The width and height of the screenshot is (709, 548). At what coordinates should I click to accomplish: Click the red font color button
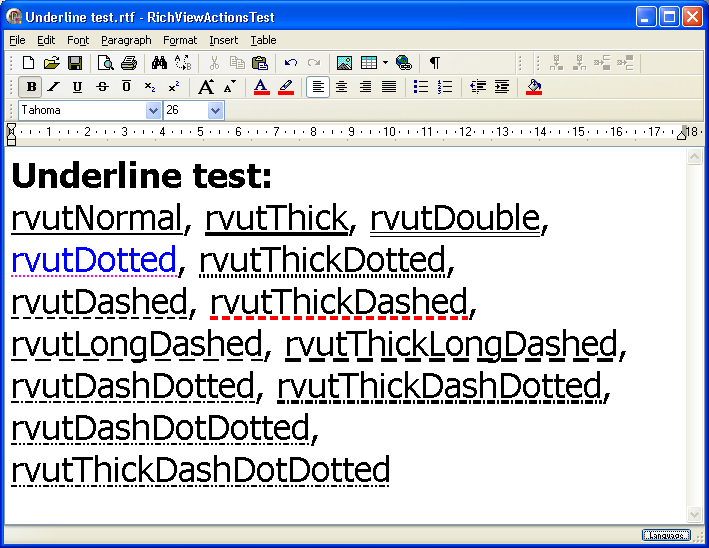[x=261, y=87]
